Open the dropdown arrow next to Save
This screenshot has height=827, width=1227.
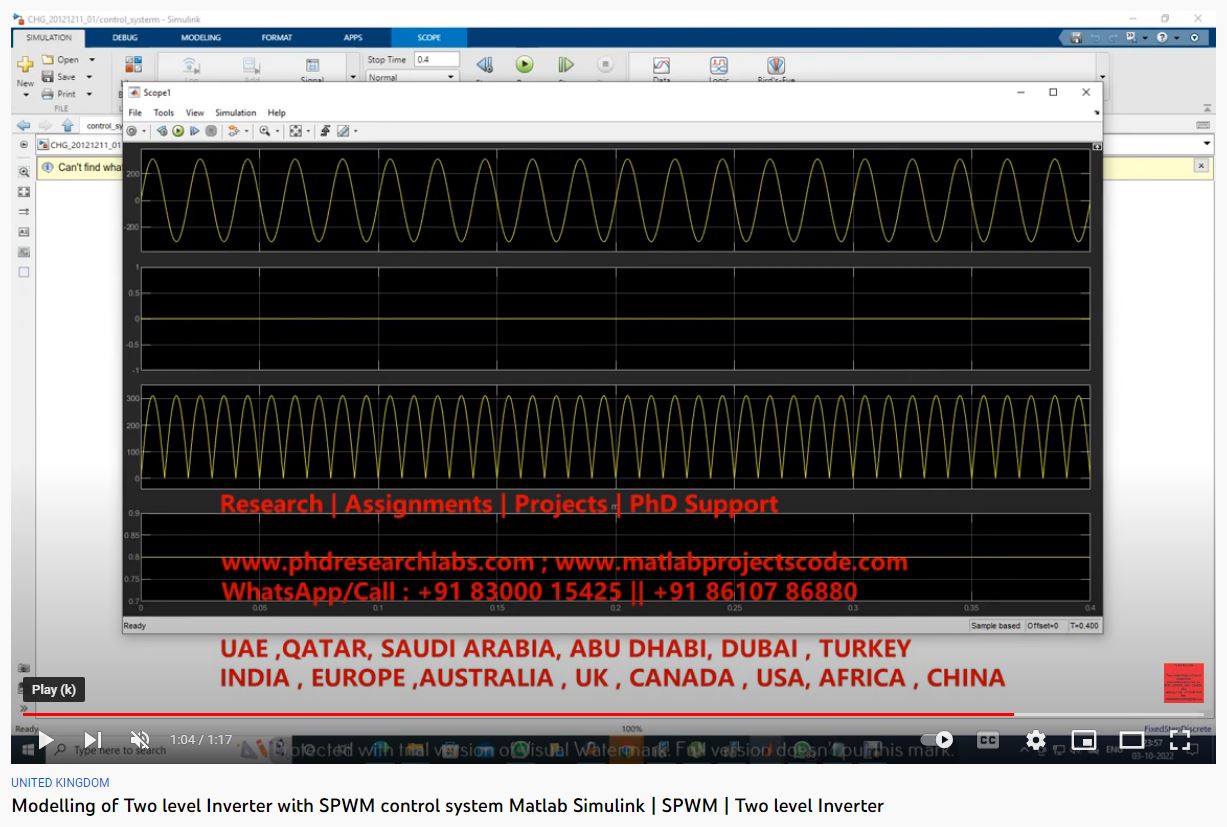89,77
